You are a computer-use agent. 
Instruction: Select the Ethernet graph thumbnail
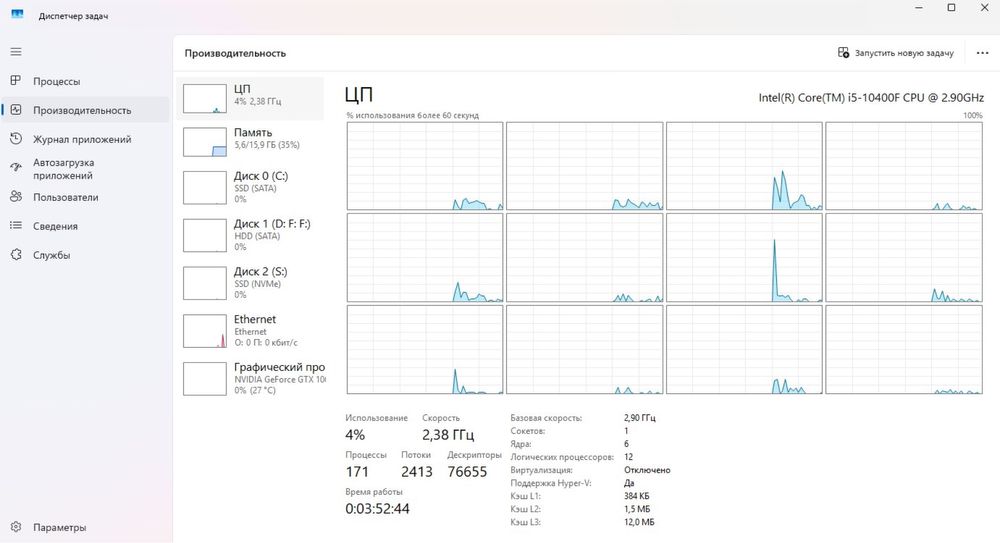pos(205,331)
